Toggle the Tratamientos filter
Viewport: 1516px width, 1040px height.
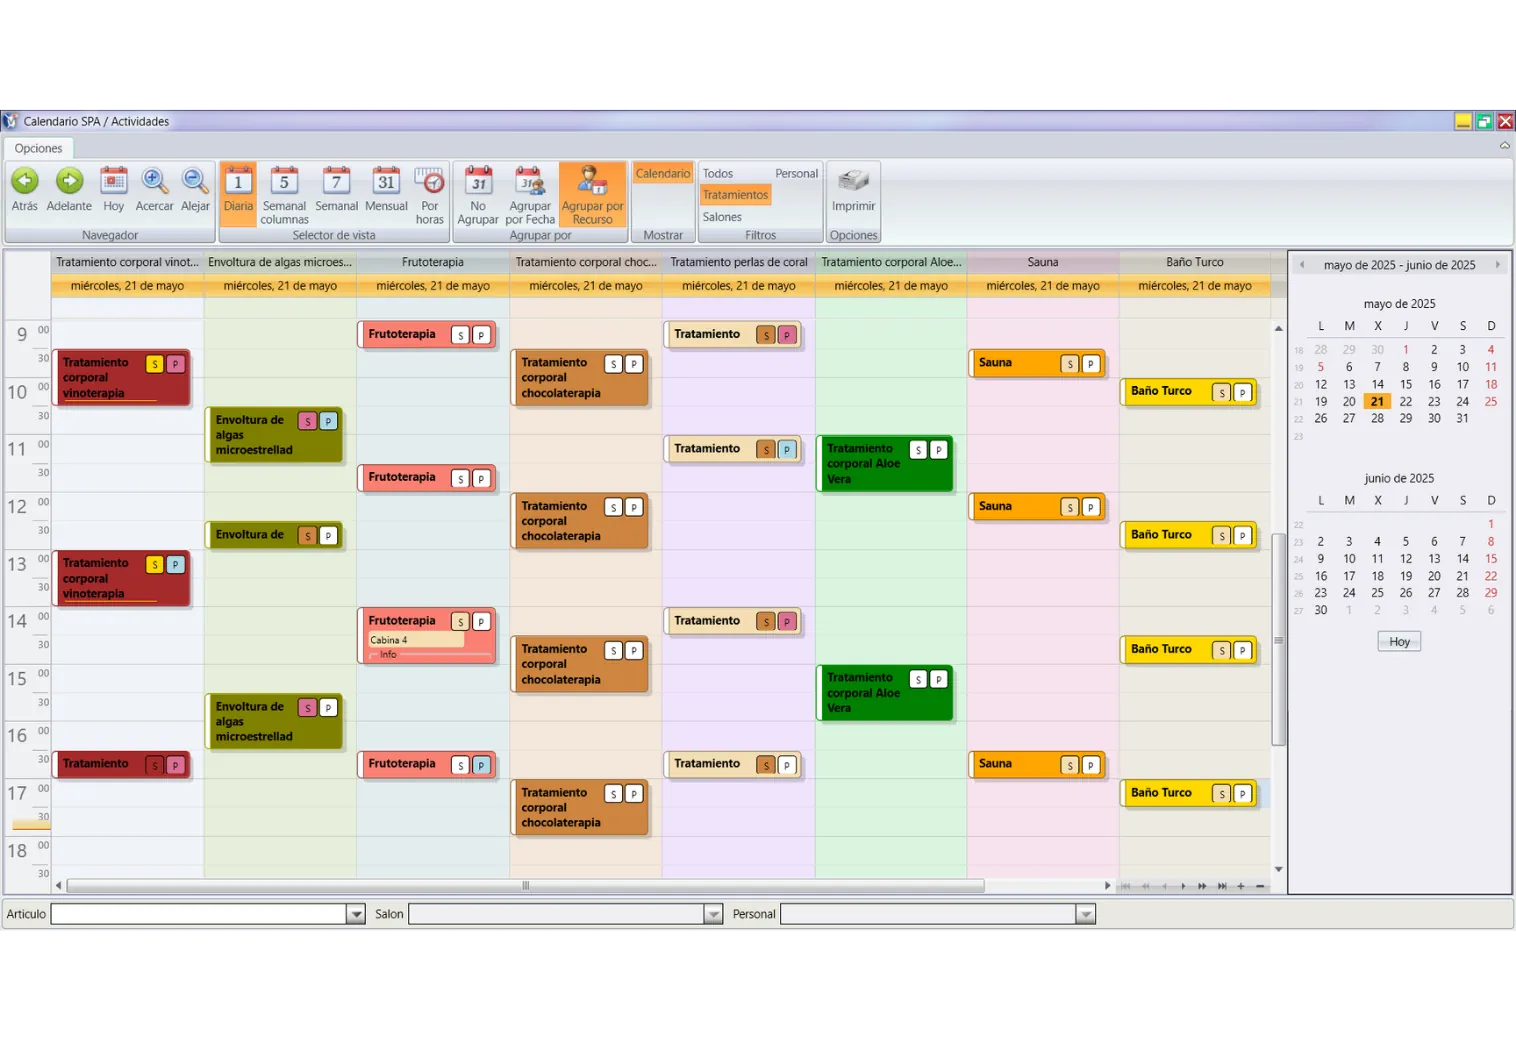coord(735,195)
